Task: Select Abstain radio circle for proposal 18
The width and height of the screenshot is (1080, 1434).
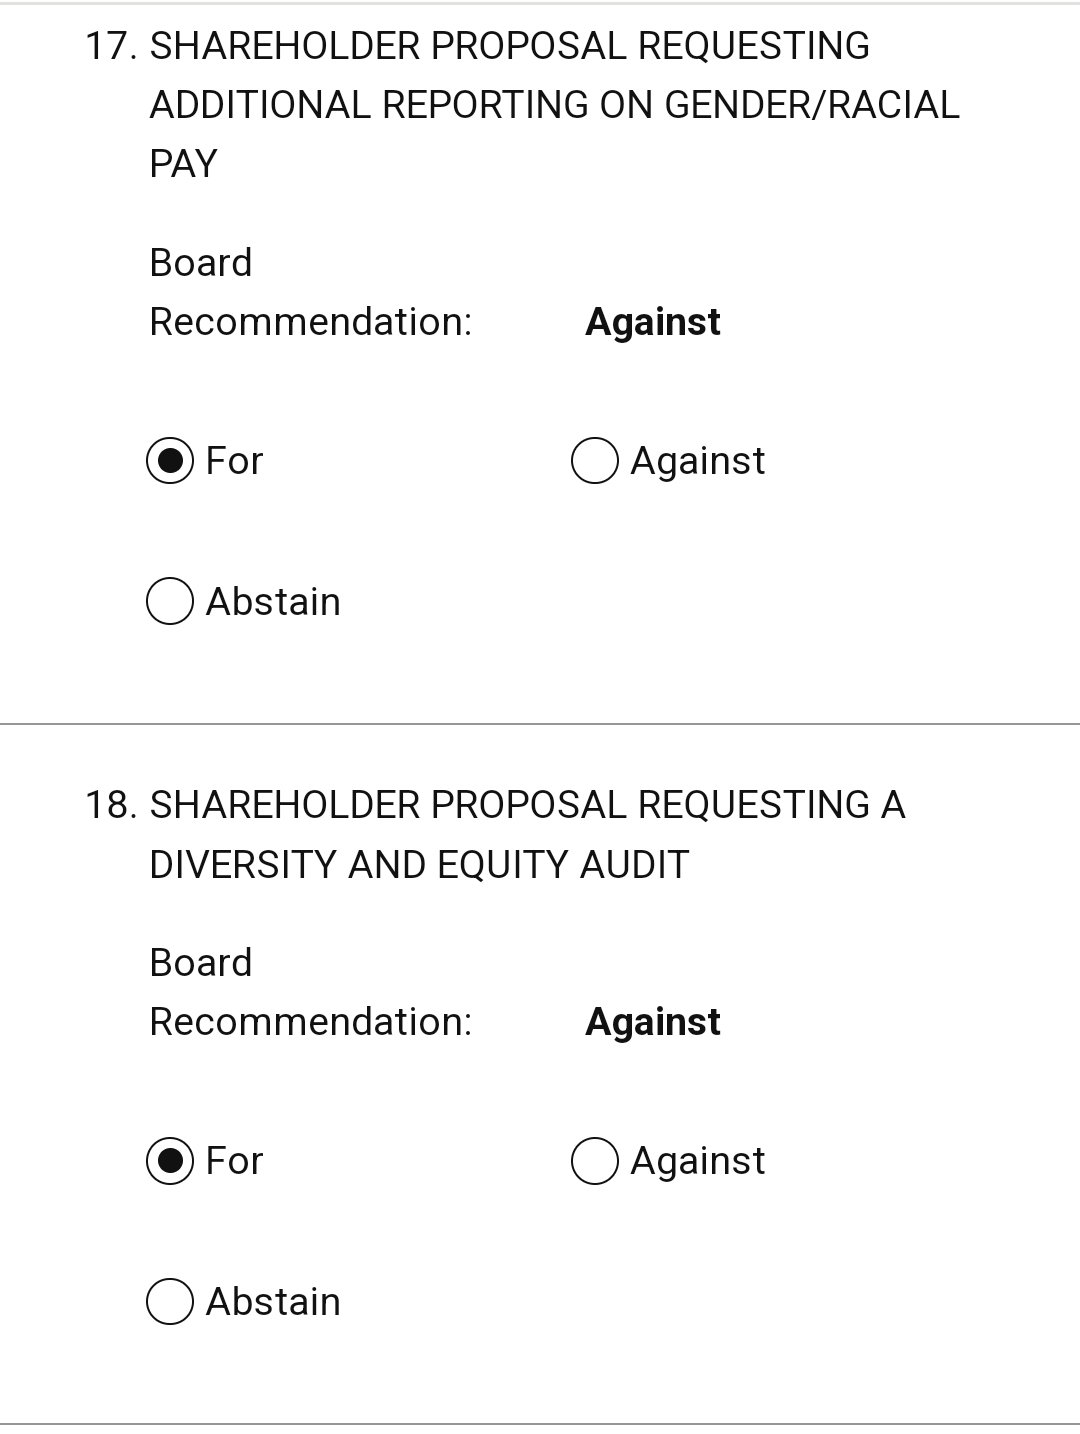Action: pos(170,1301)
